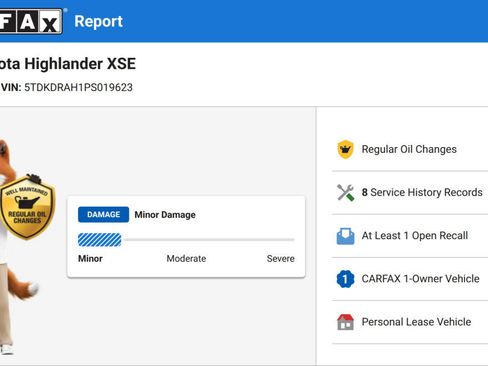Open CARFAX 1-Owner Vehicle entry
The height and width of the screenshot is (366, 488).
click(410, 279)
